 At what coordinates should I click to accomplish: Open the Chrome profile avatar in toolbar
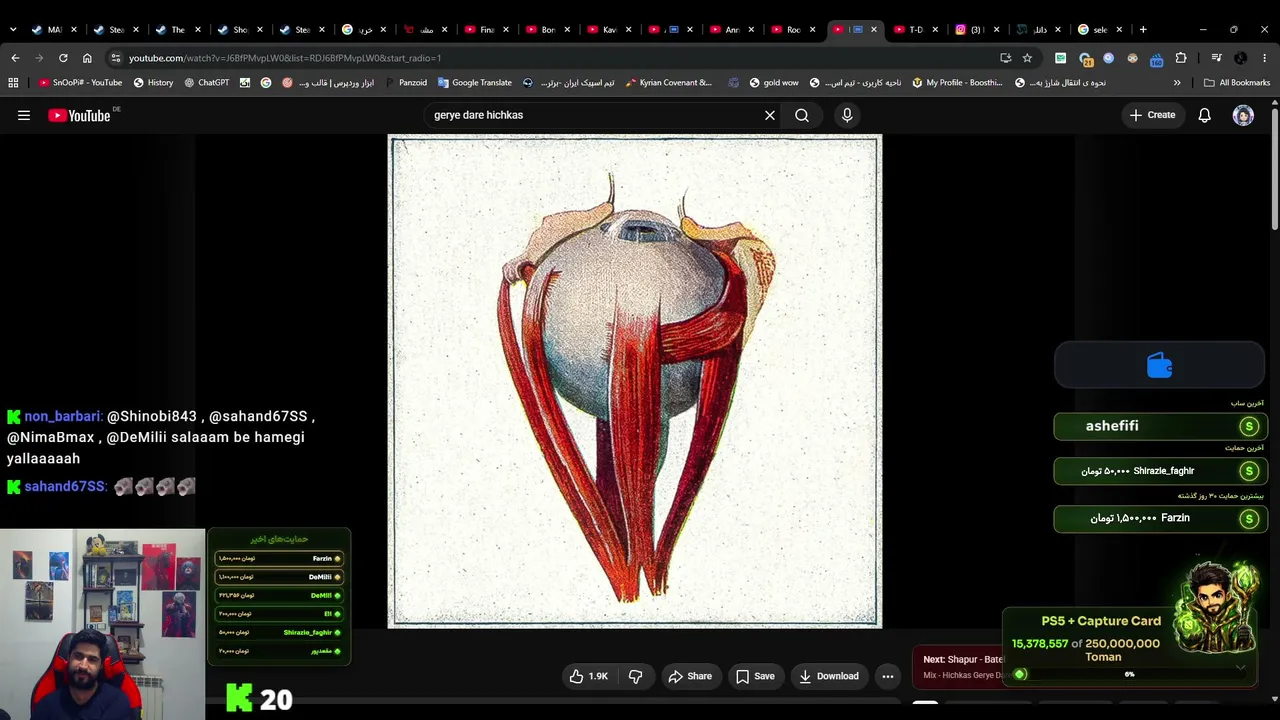click(x=1241, y=58)
